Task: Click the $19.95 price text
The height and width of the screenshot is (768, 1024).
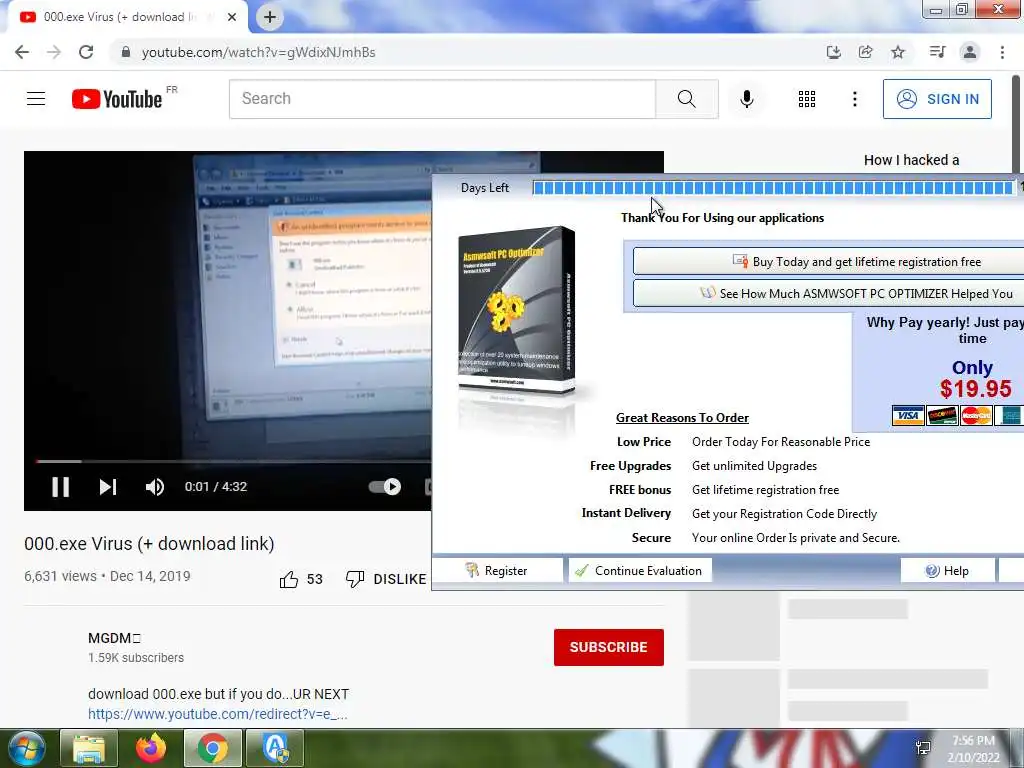Action: click(975, 389)
